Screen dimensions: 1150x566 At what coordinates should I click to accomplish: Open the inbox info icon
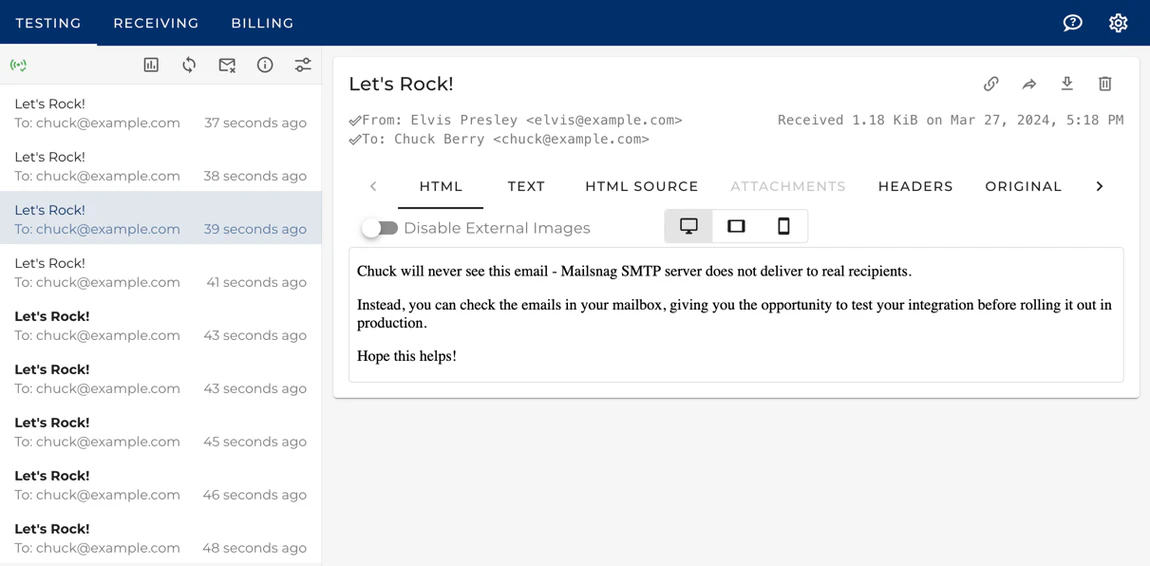[265, 65]
